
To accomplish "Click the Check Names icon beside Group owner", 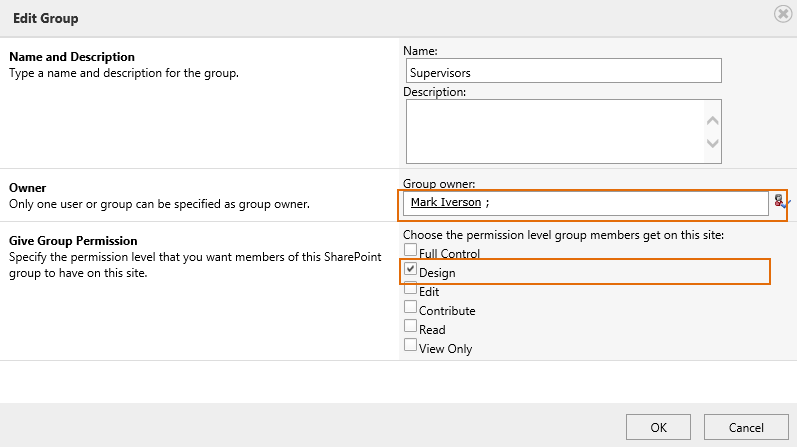I will pyautogui.click(x=779, y=202).
